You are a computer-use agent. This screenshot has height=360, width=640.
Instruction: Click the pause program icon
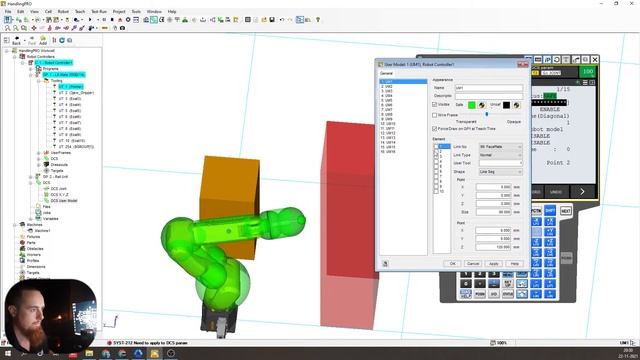point(104,20)
